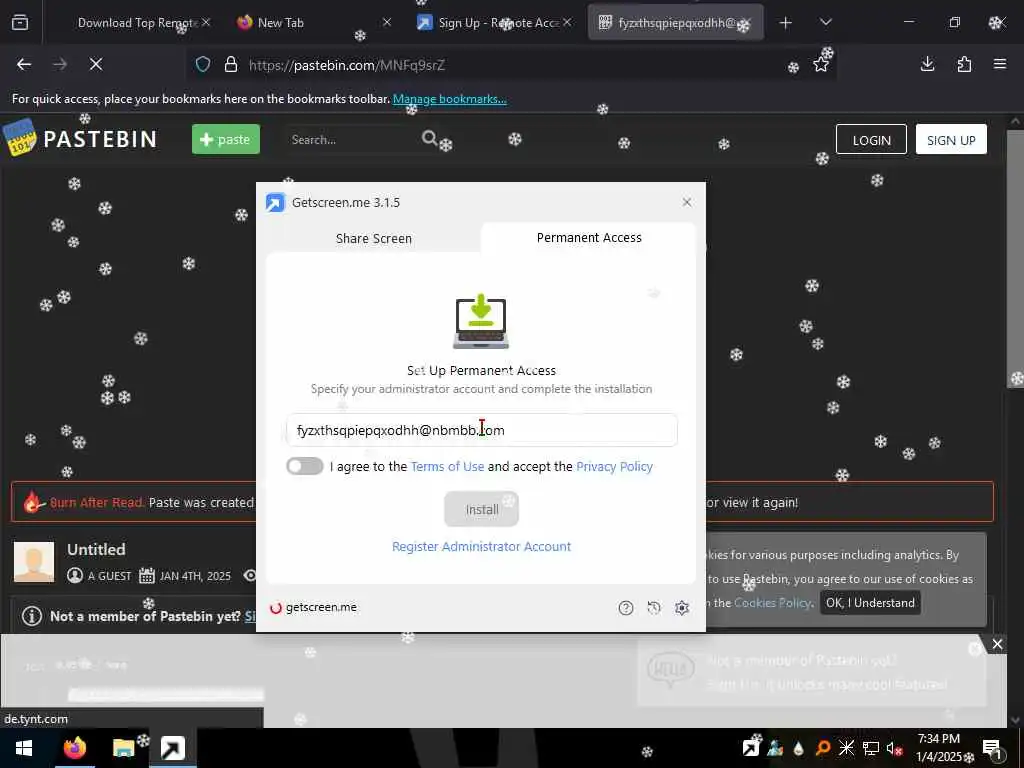Image resolution: width=1024 pixels, height=768 pixels.
Task: Open the Manage bookmarks link
Action: 449,99
